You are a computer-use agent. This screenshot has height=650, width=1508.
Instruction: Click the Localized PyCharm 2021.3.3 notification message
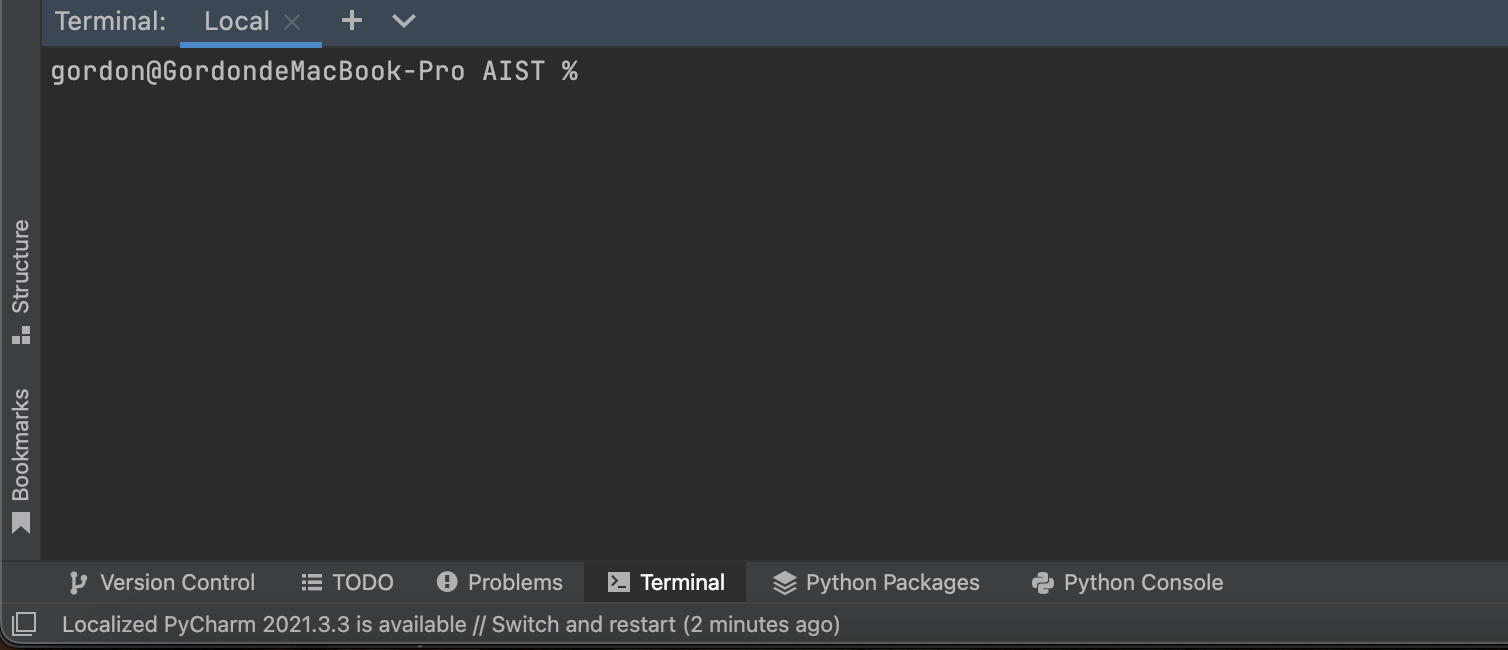pos(451,625)
